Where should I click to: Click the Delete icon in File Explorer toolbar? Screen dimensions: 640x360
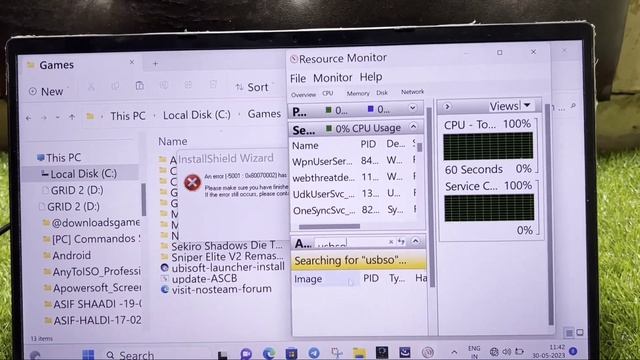pyautogui.click(x=213, y=84)
